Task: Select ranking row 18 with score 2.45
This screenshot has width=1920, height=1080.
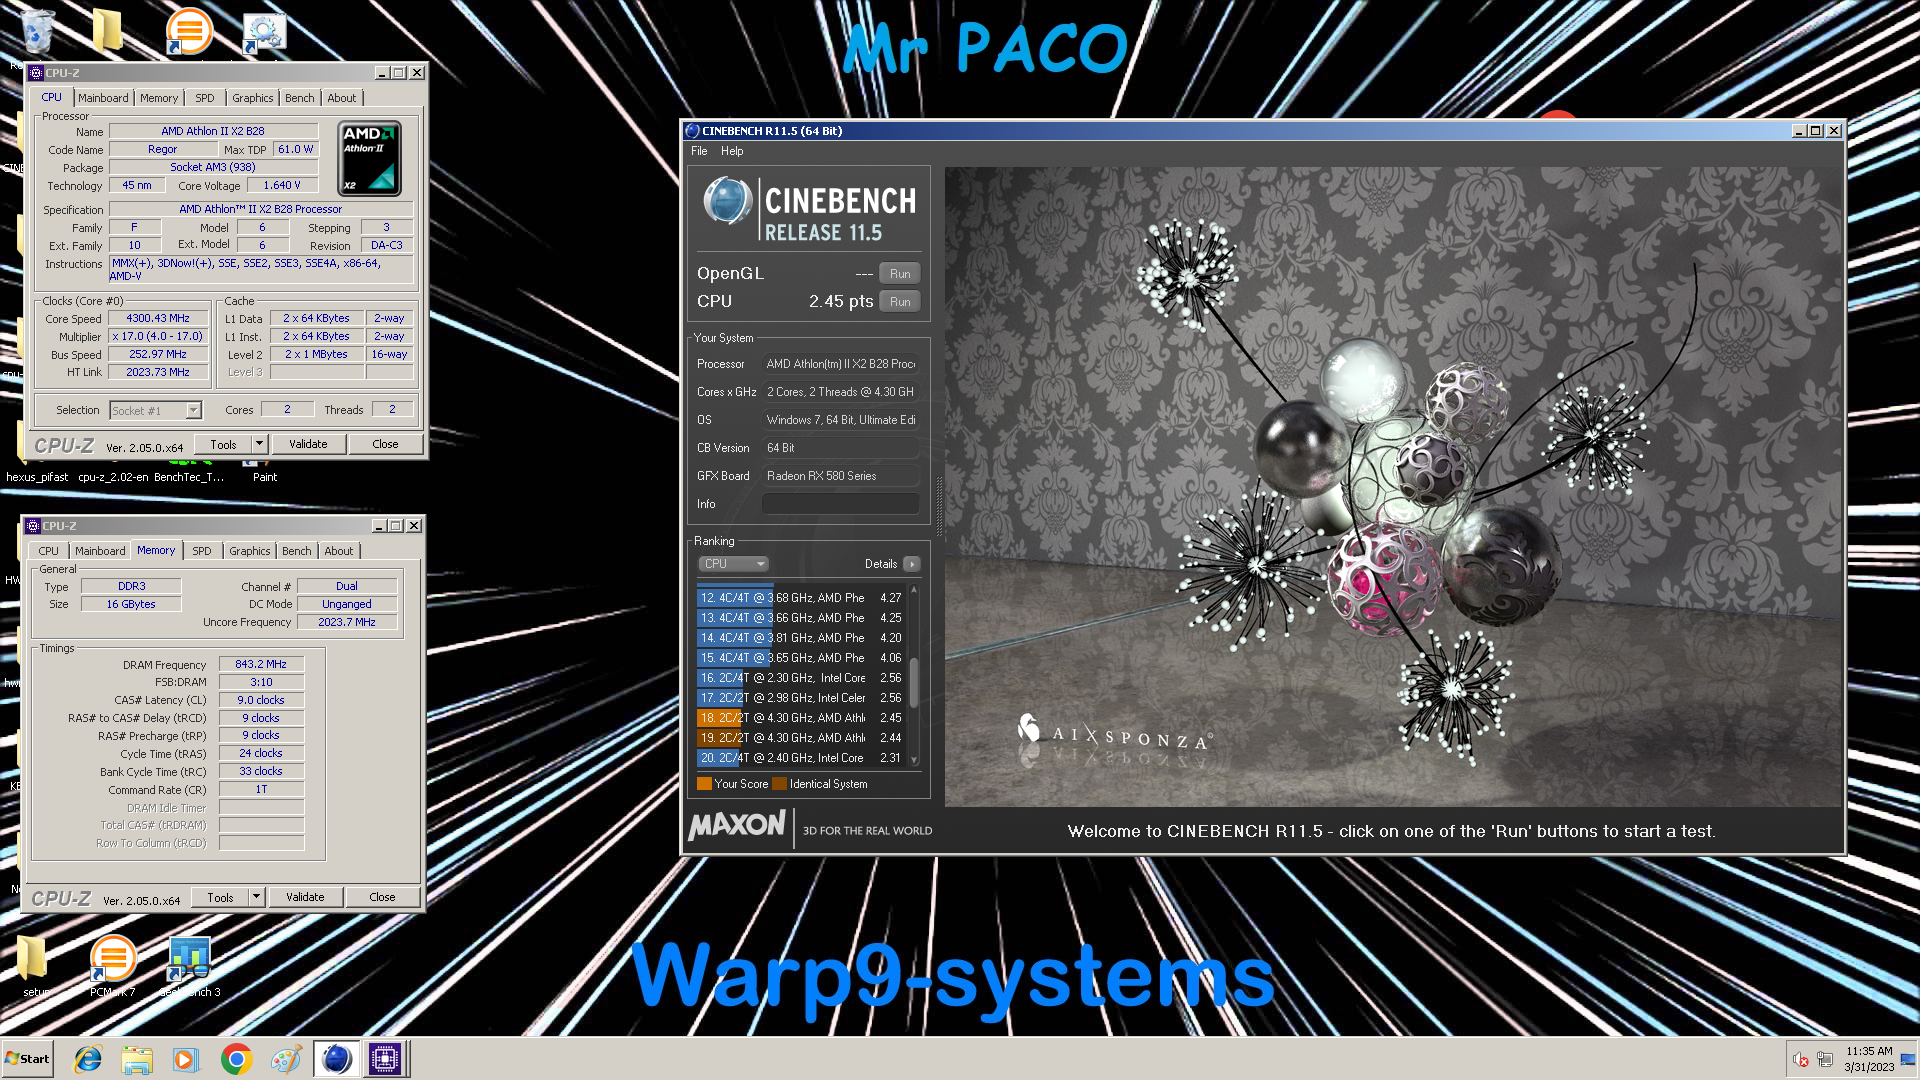Action: pyautogui.click(x=801, y=718)
